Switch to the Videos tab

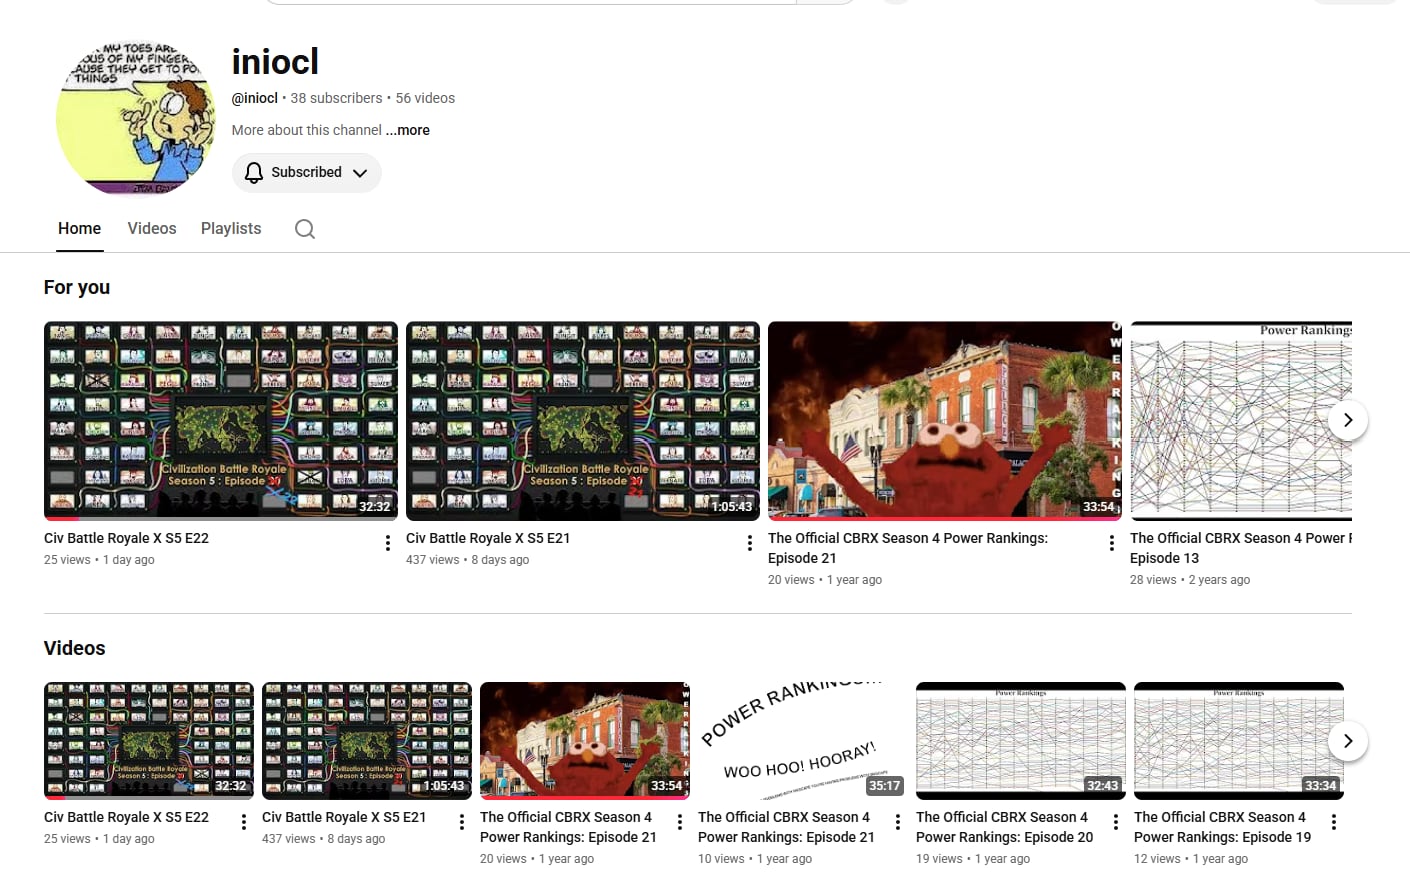152,228
